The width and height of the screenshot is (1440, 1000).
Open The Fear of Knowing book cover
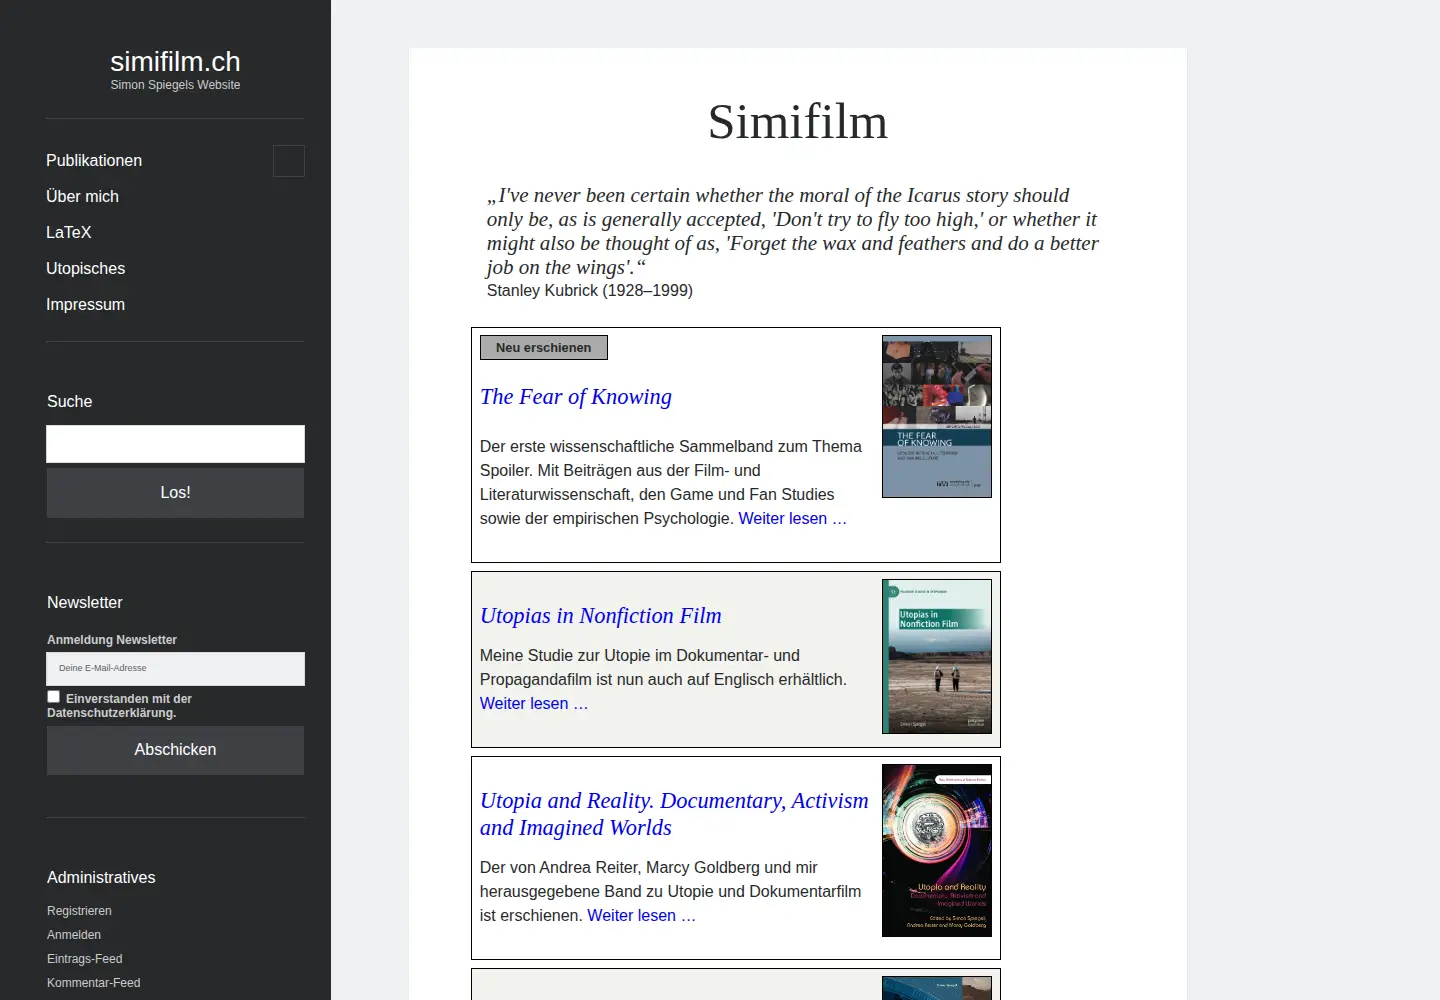pos(937,417)
